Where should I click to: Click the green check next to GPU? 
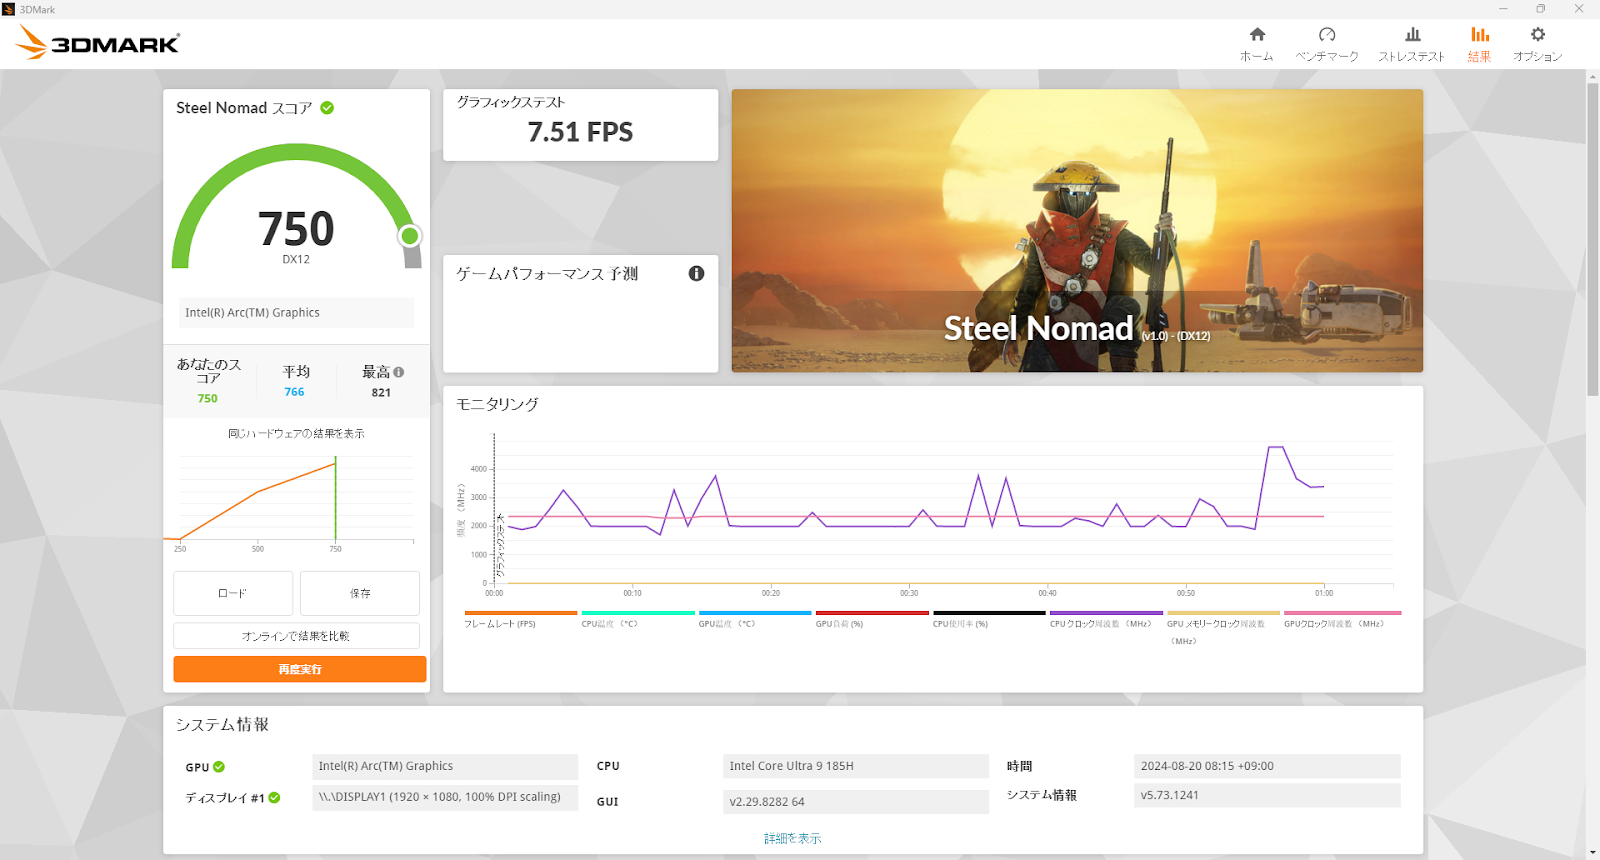pos(219,767)
